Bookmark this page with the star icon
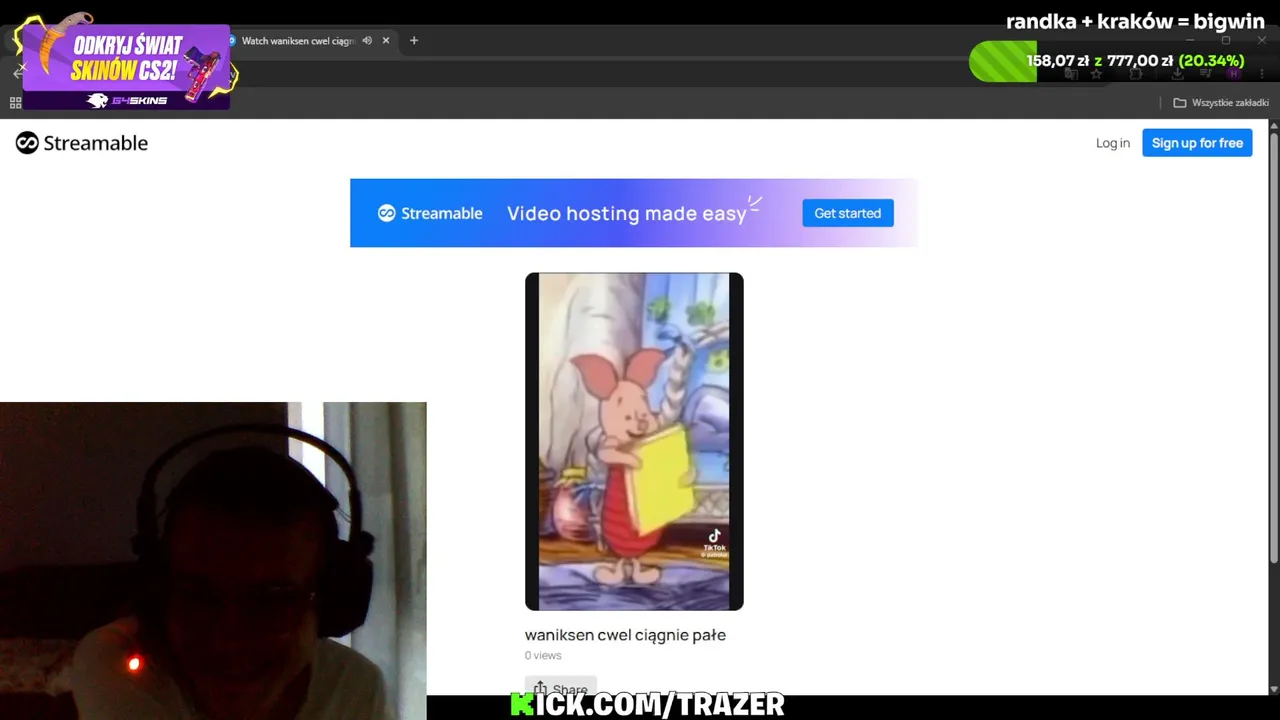This screenshot has width=1280, height=720. pyautogui.click(x=1097, y=74)
